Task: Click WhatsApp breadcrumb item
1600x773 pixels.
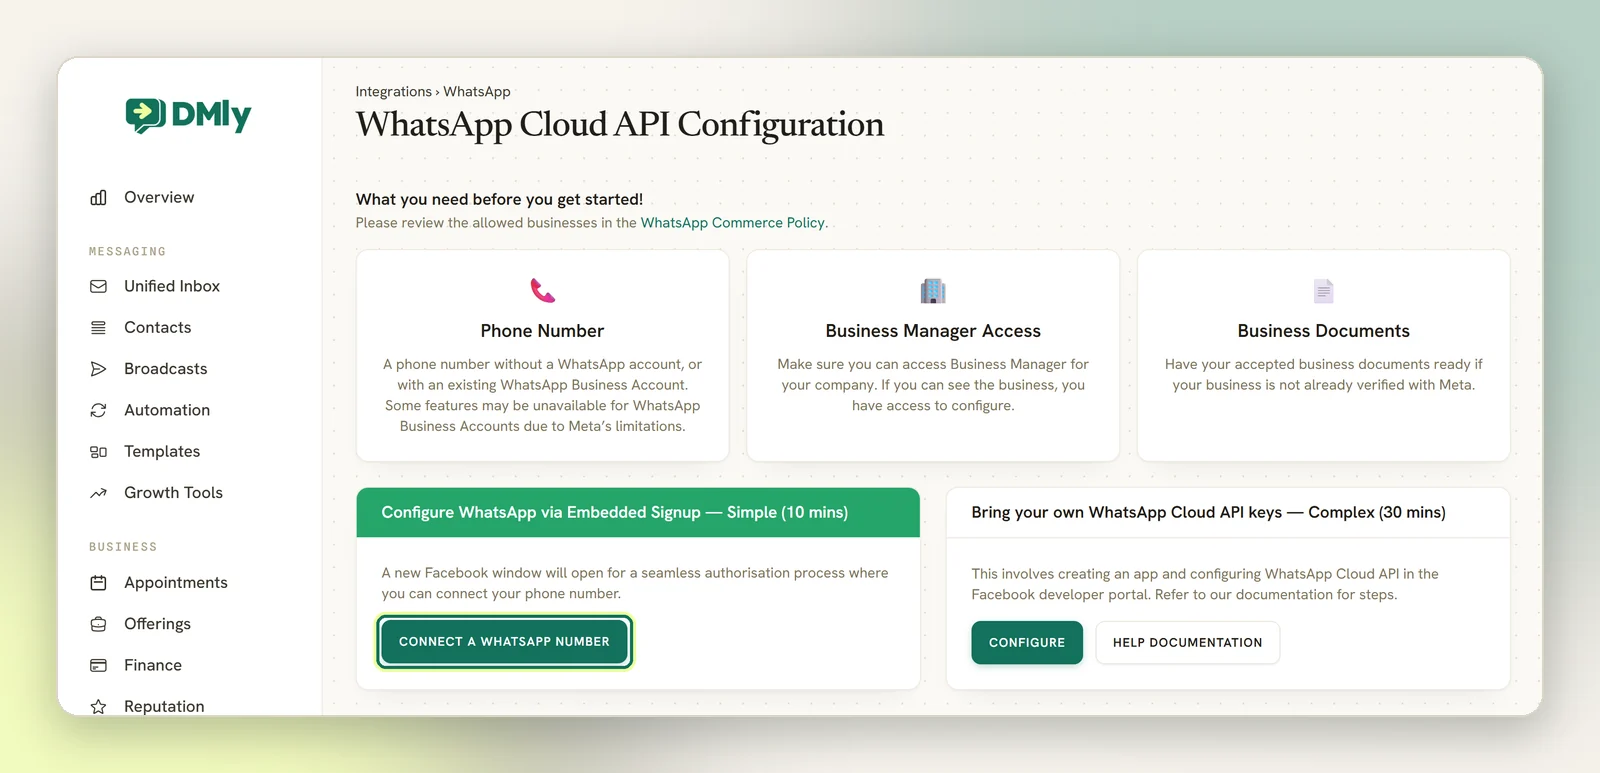Action: 477,91
